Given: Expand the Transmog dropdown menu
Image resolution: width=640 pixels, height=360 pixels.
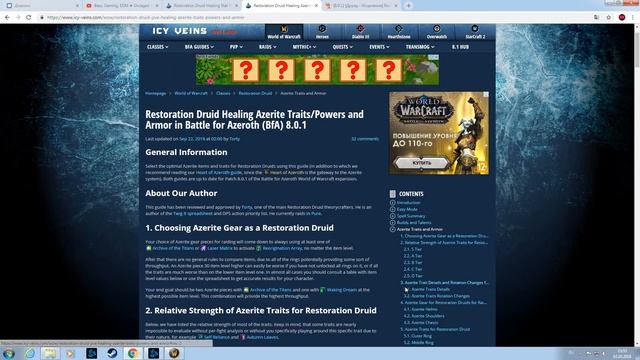Looking at the screenshot, I should tap(420, 47).
